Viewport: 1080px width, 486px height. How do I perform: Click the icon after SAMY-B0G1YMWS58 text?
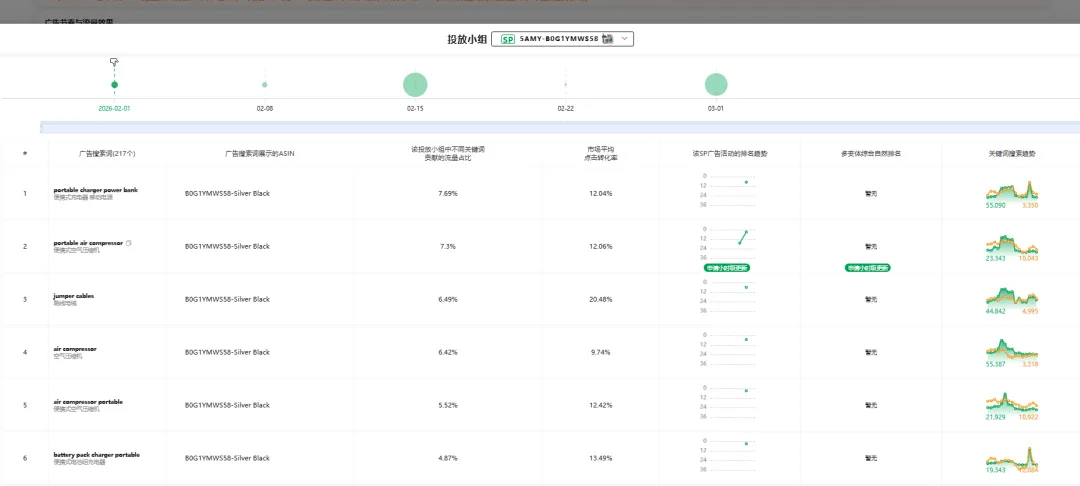(x=607, y=39)
